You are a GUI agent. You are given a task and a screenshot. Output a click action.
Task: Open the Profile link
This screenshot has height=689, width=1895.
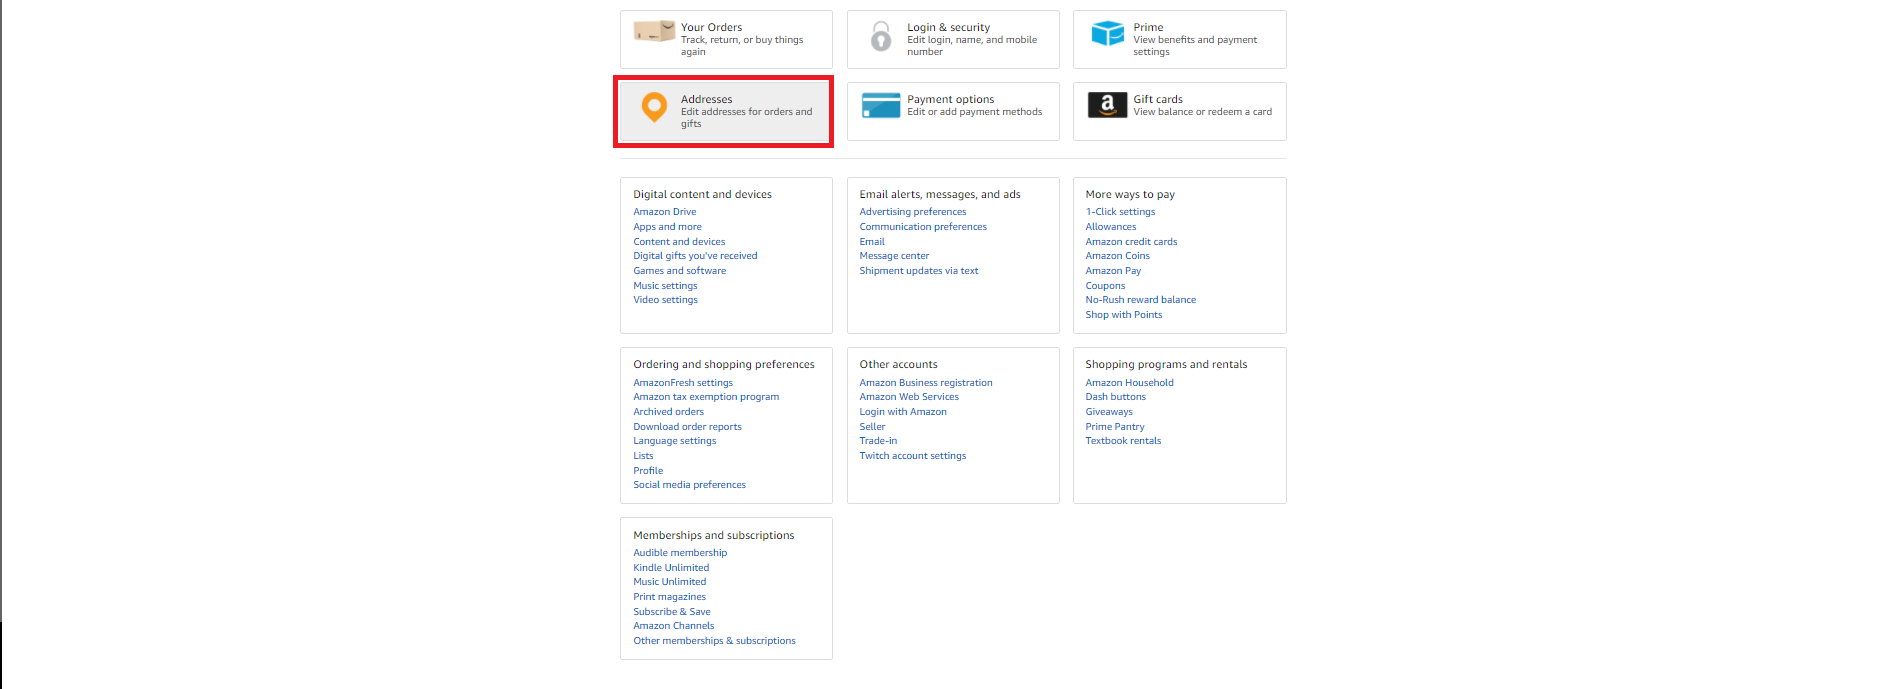pyautogui.click(x=648, y=471)
